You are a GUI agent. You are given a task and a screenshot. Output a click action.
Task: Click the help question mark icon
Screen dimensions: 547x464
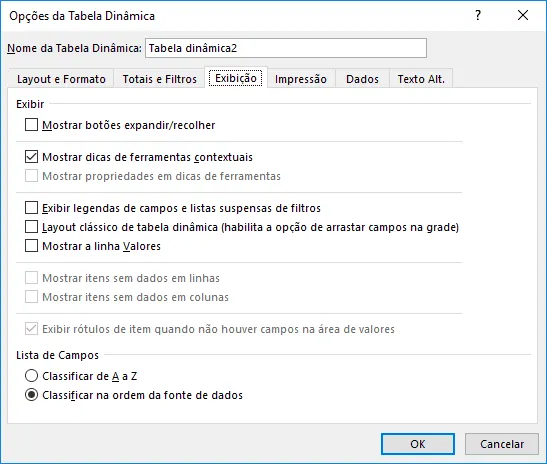[478, 15]
